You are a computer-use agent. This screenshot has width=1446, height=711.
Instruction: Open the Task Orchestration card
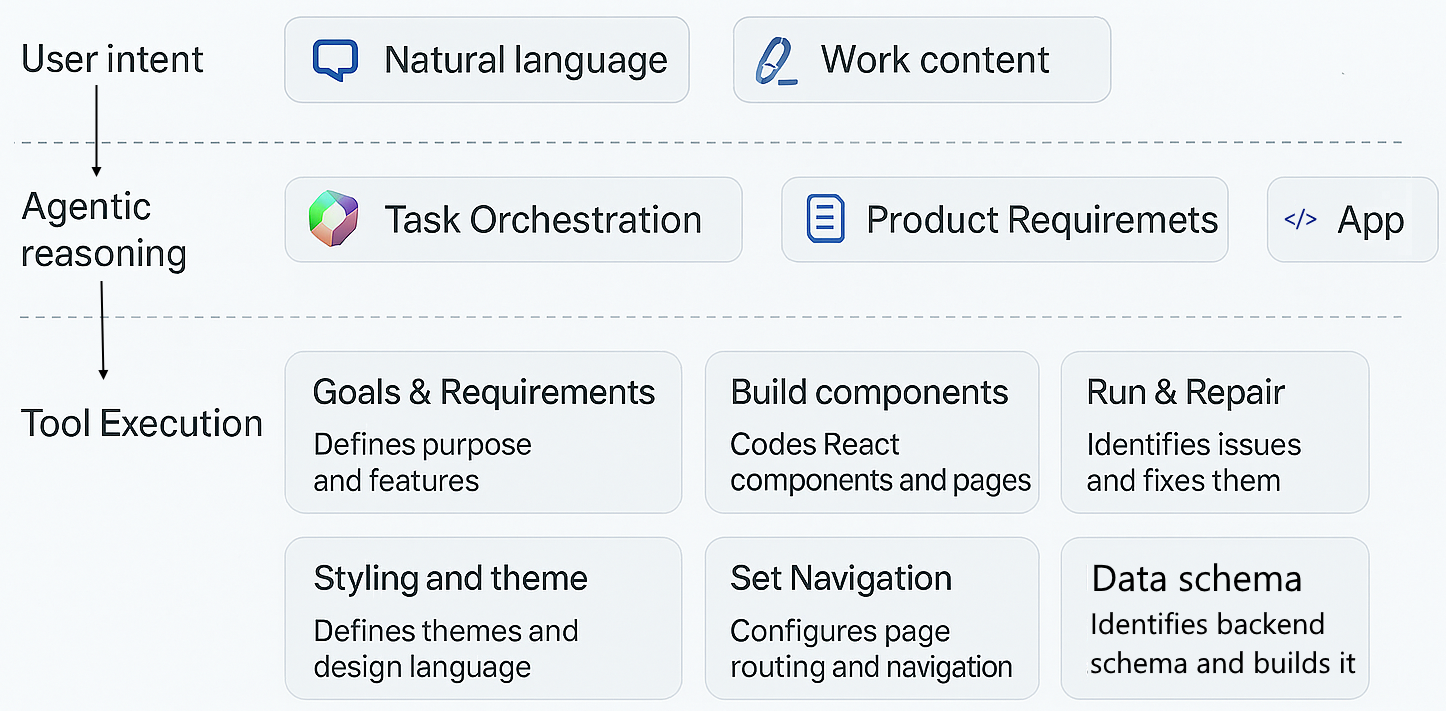pyautogui.click(x=513, y=220)
